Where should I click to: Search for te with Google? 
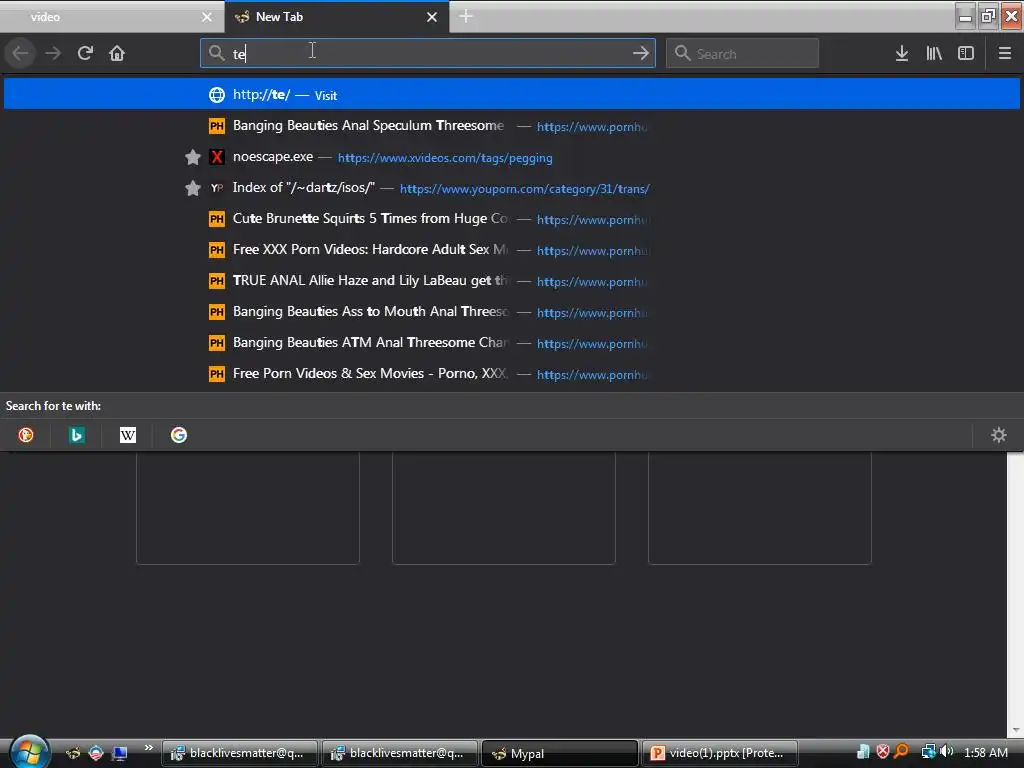tap(179, 435)
